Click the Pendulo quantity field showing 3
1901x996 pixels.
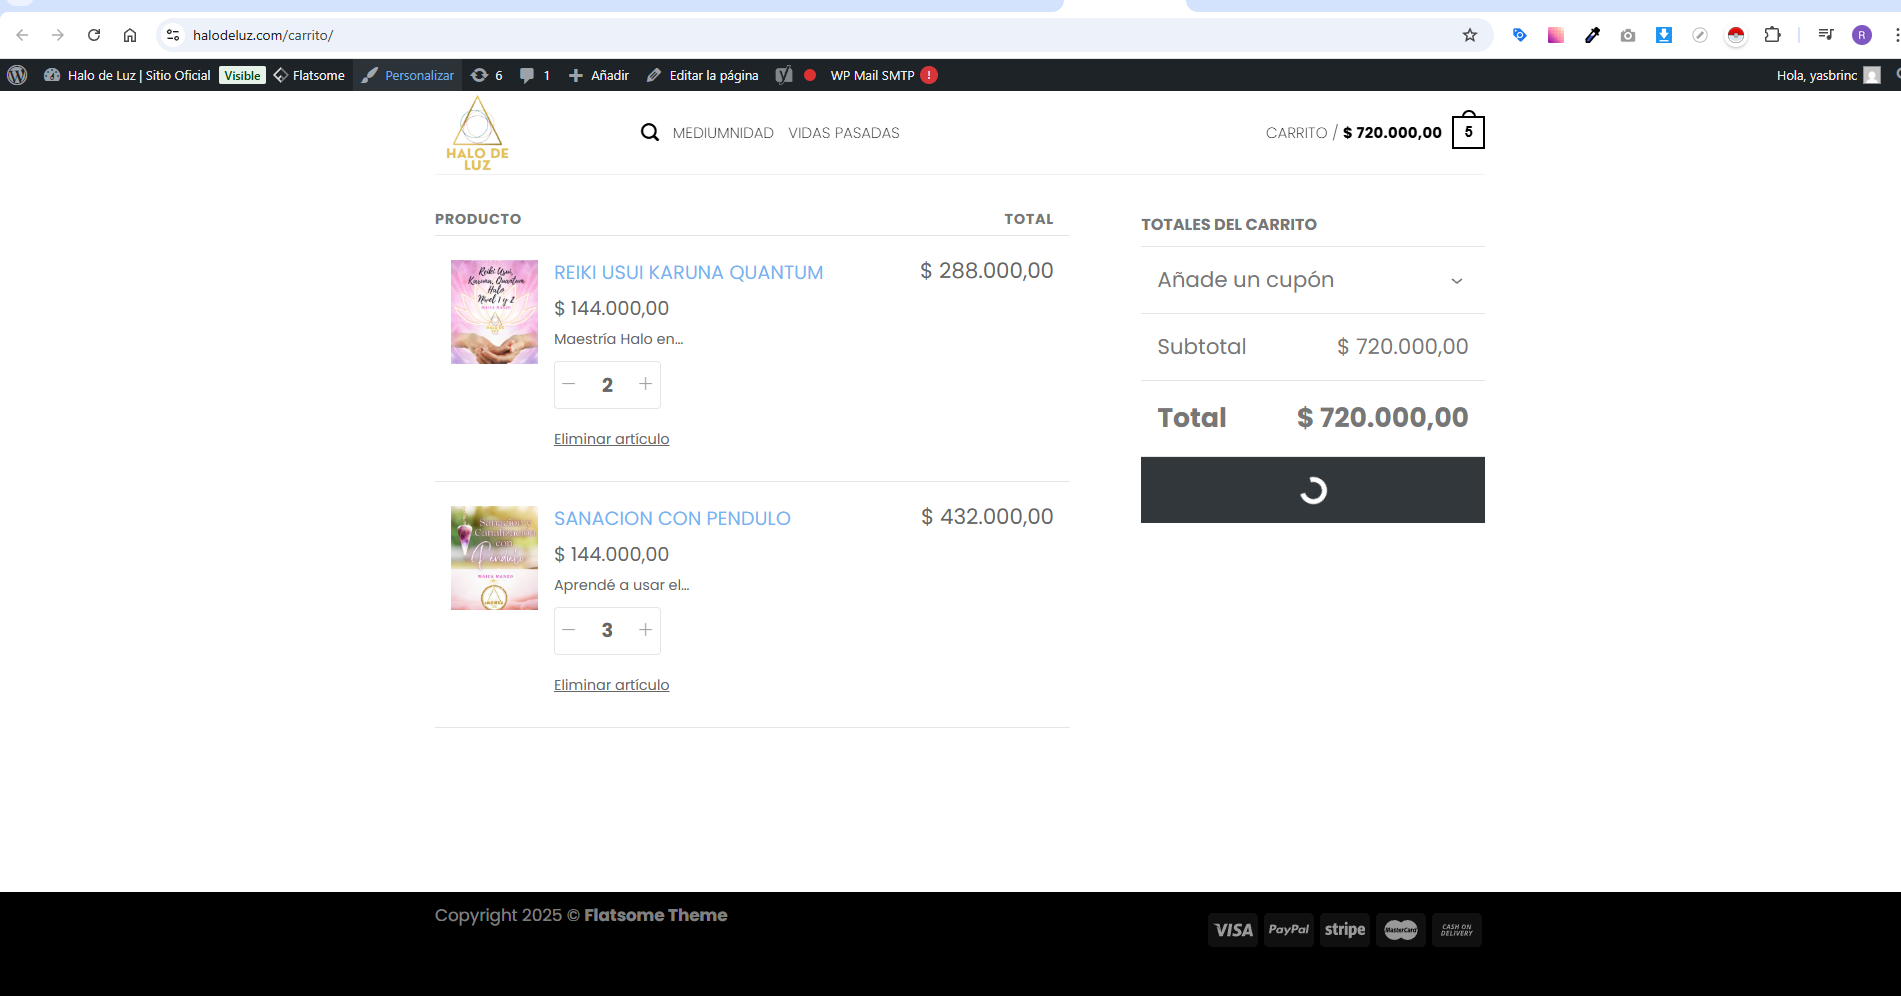[607, 631]
